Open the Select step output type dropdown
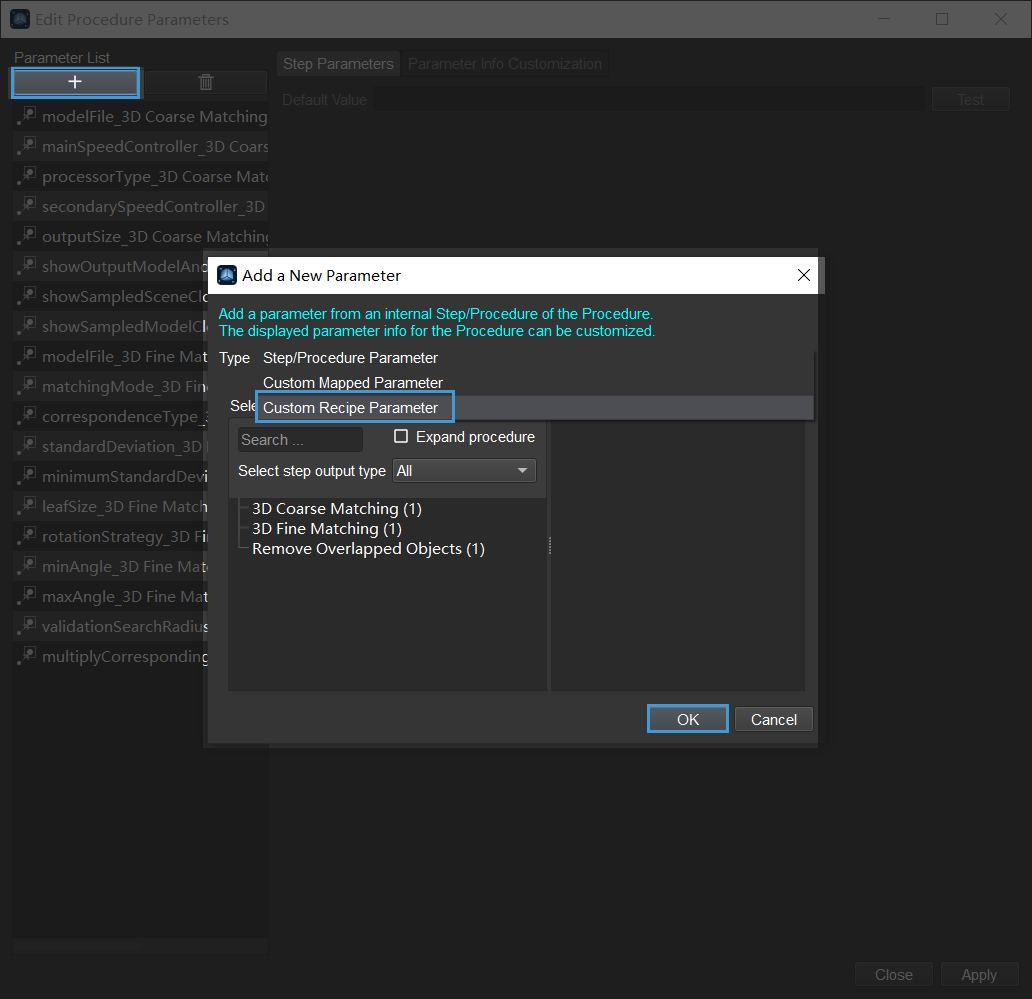Image resolution: width=1032 pixels, height=999 pixels. pyautogui.click(x=464, y=471)
